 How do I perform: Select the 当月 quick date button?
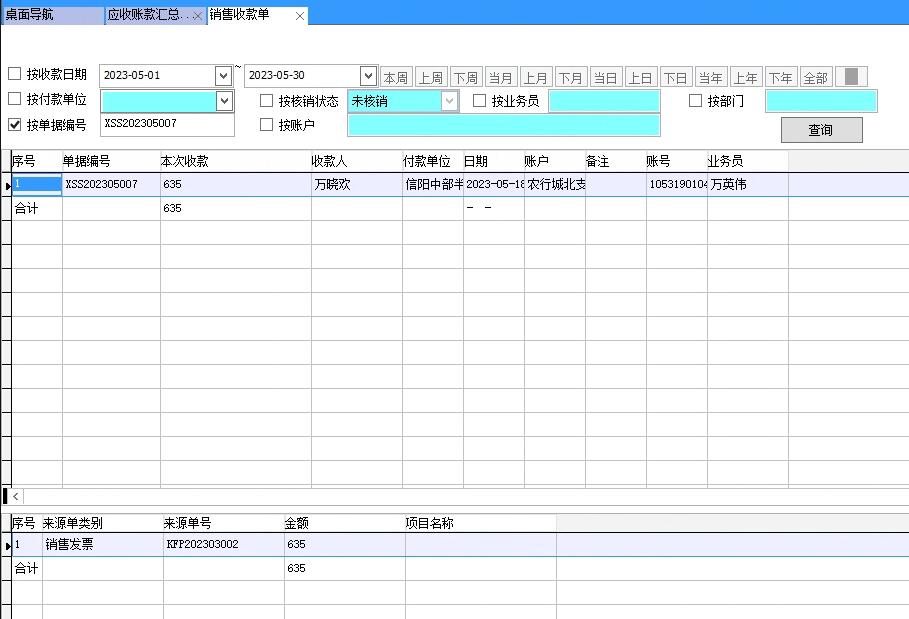tap(501, 77)
